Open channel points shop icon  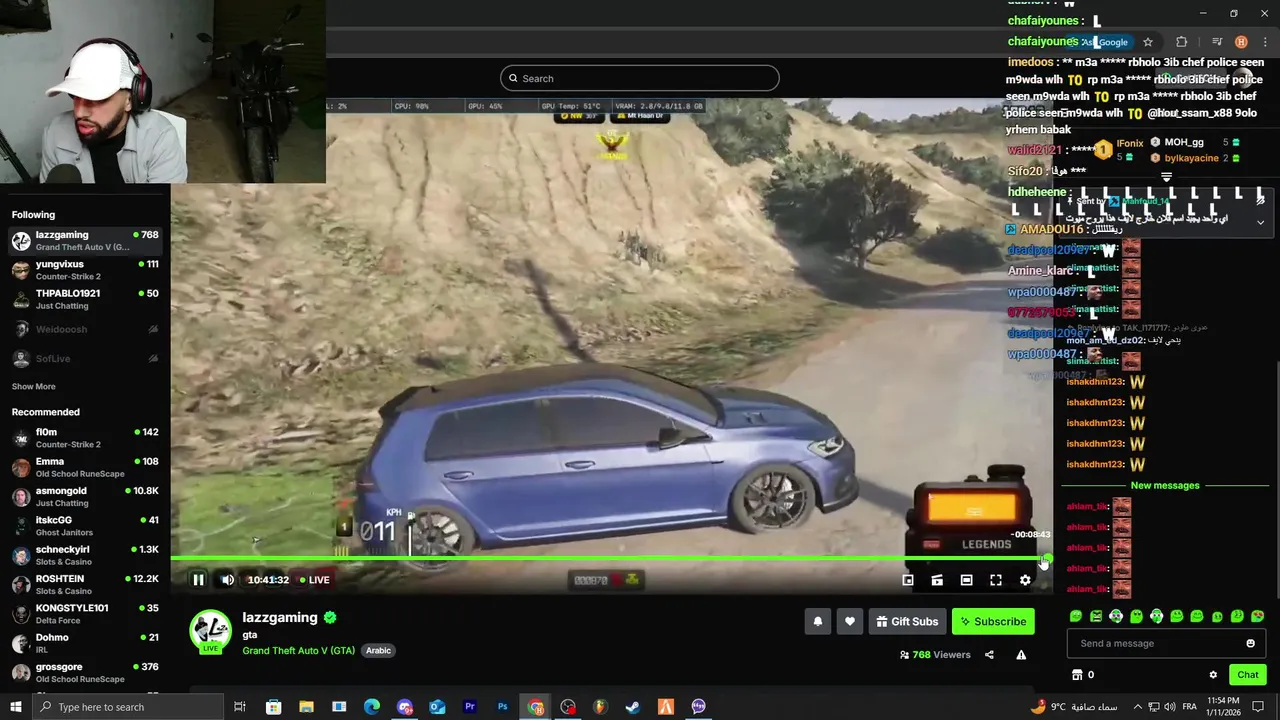click(1077, 675)
